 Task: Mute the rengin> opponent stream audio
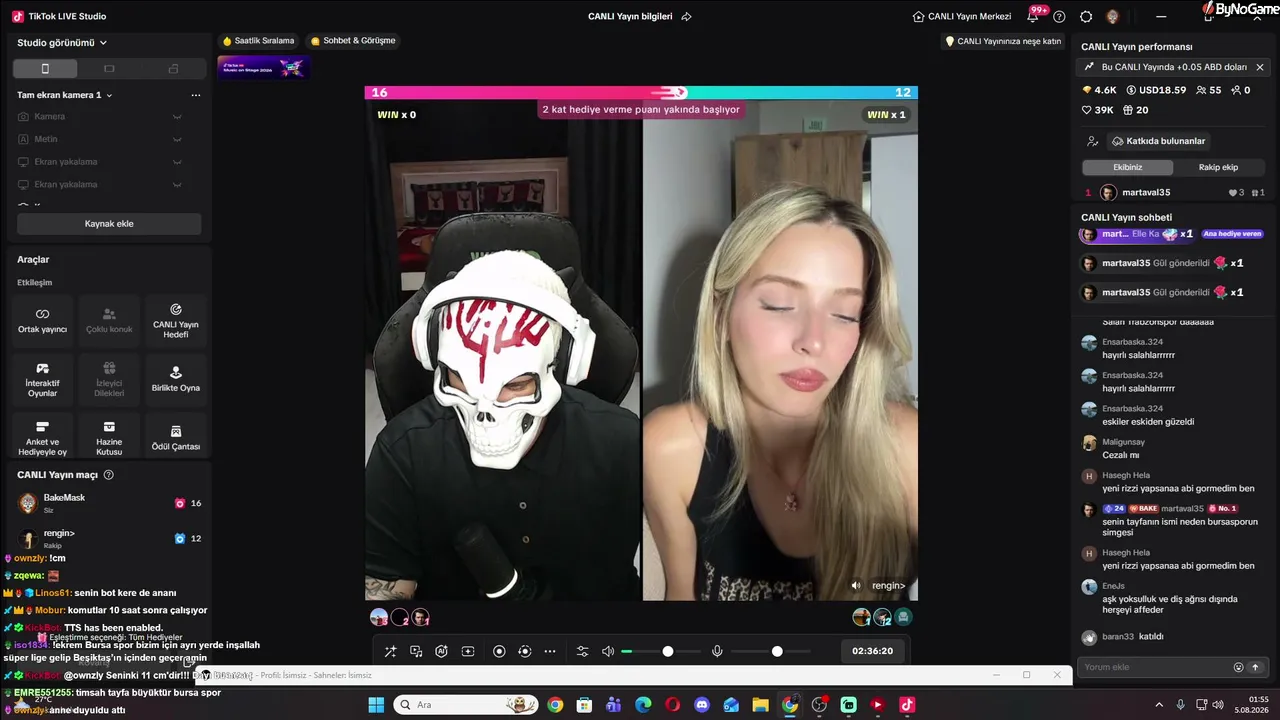(x=856, y=586)
